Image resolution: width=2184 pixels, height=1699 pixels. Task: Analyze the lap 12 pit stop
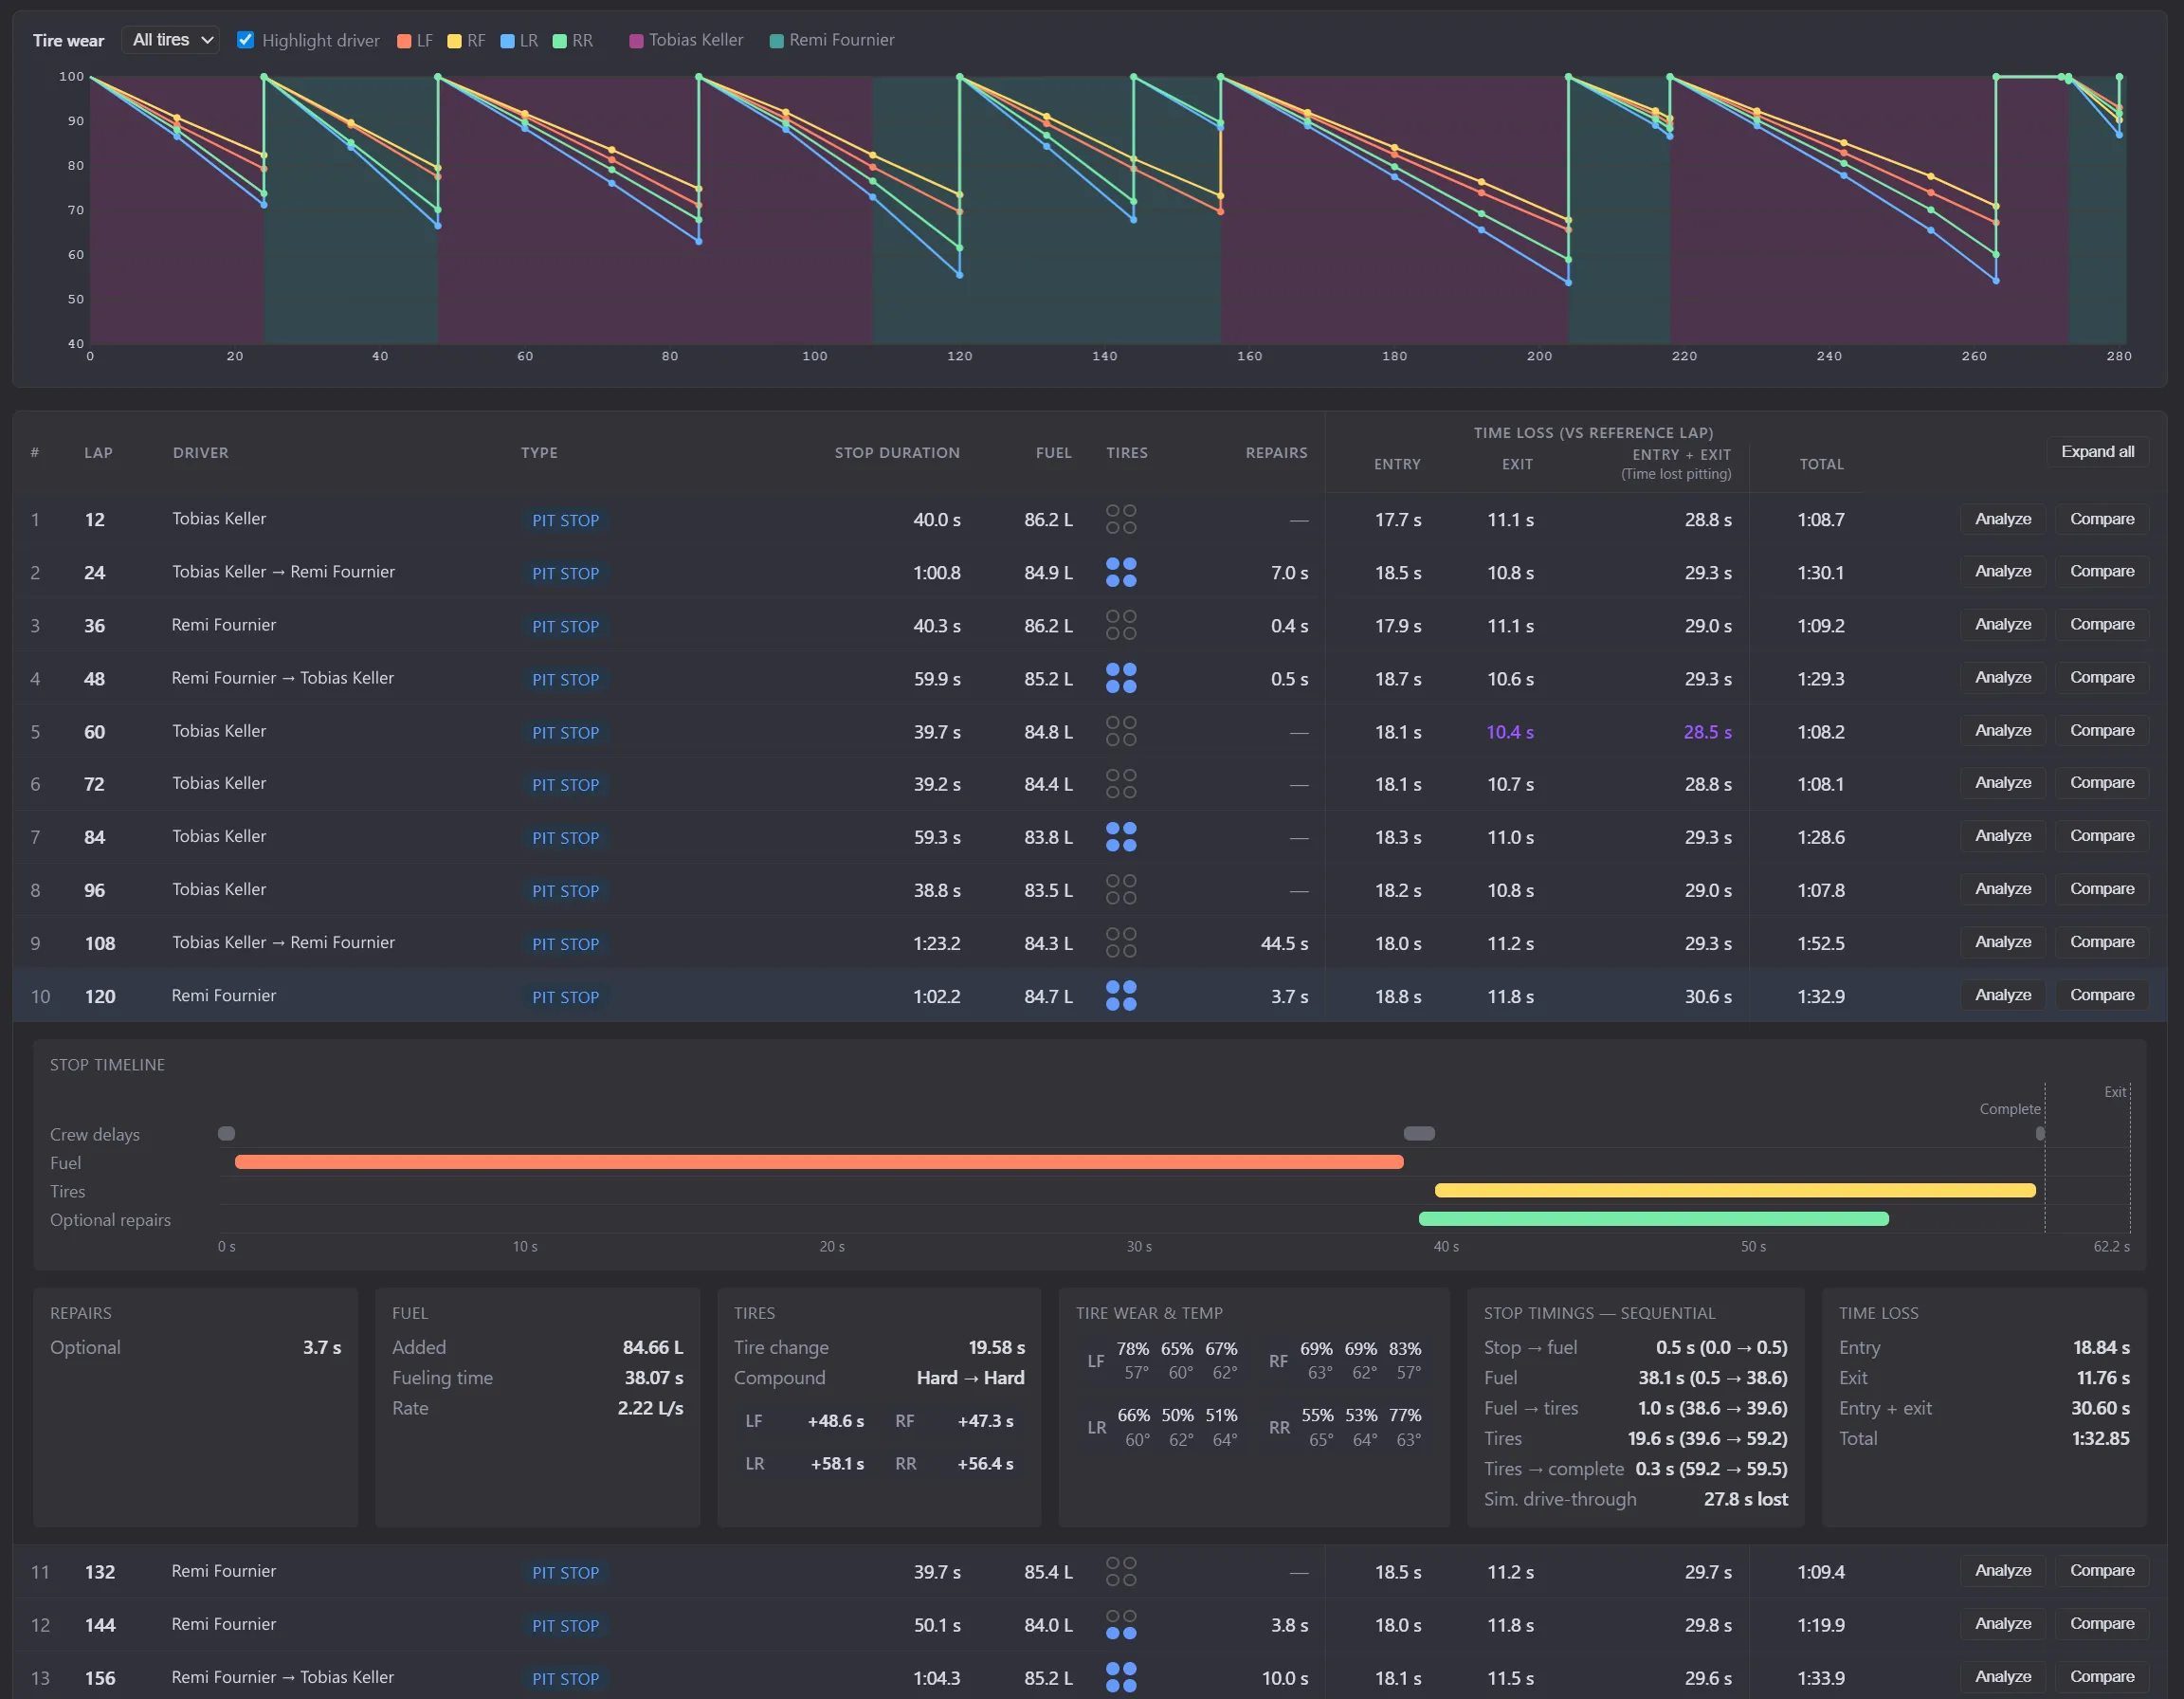pyautogui.click(x=2002, y=519)
